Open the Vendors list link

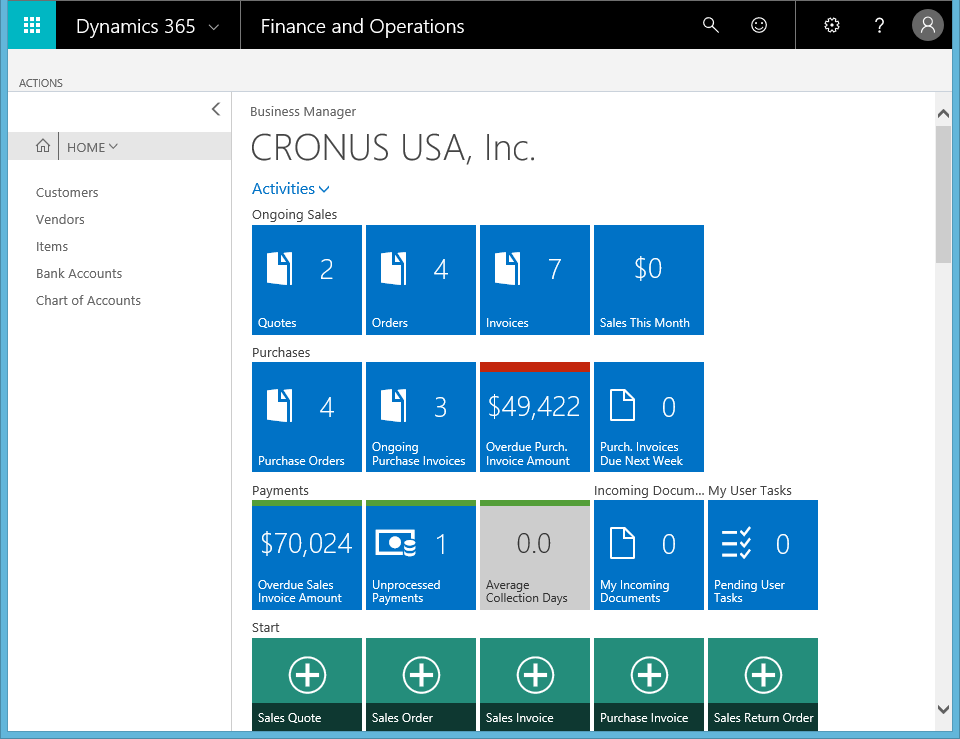click(x=60, y=219)
